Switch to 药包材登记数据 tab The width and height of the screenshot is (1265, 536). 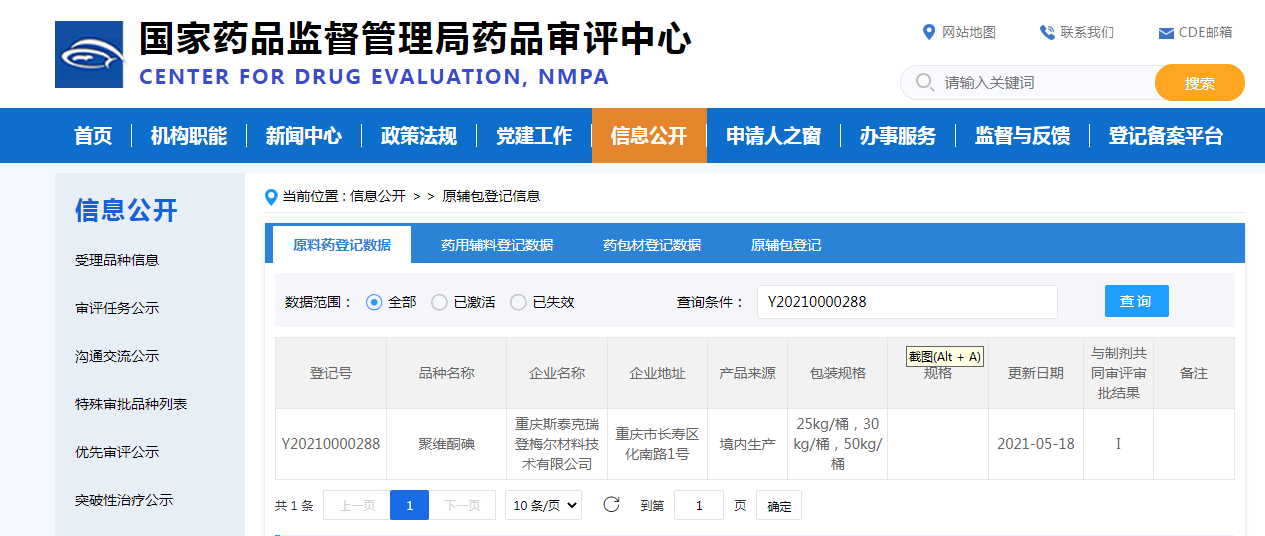652,245
